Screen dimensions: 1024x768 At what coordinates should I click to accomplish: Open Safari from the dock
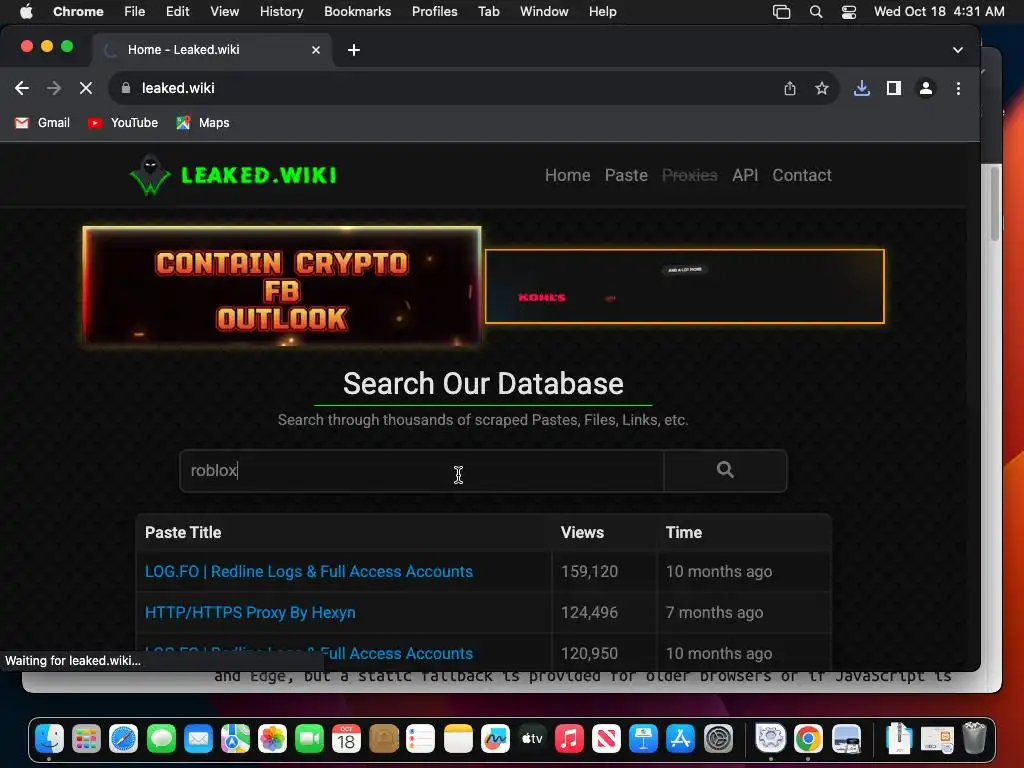[123, 739]
